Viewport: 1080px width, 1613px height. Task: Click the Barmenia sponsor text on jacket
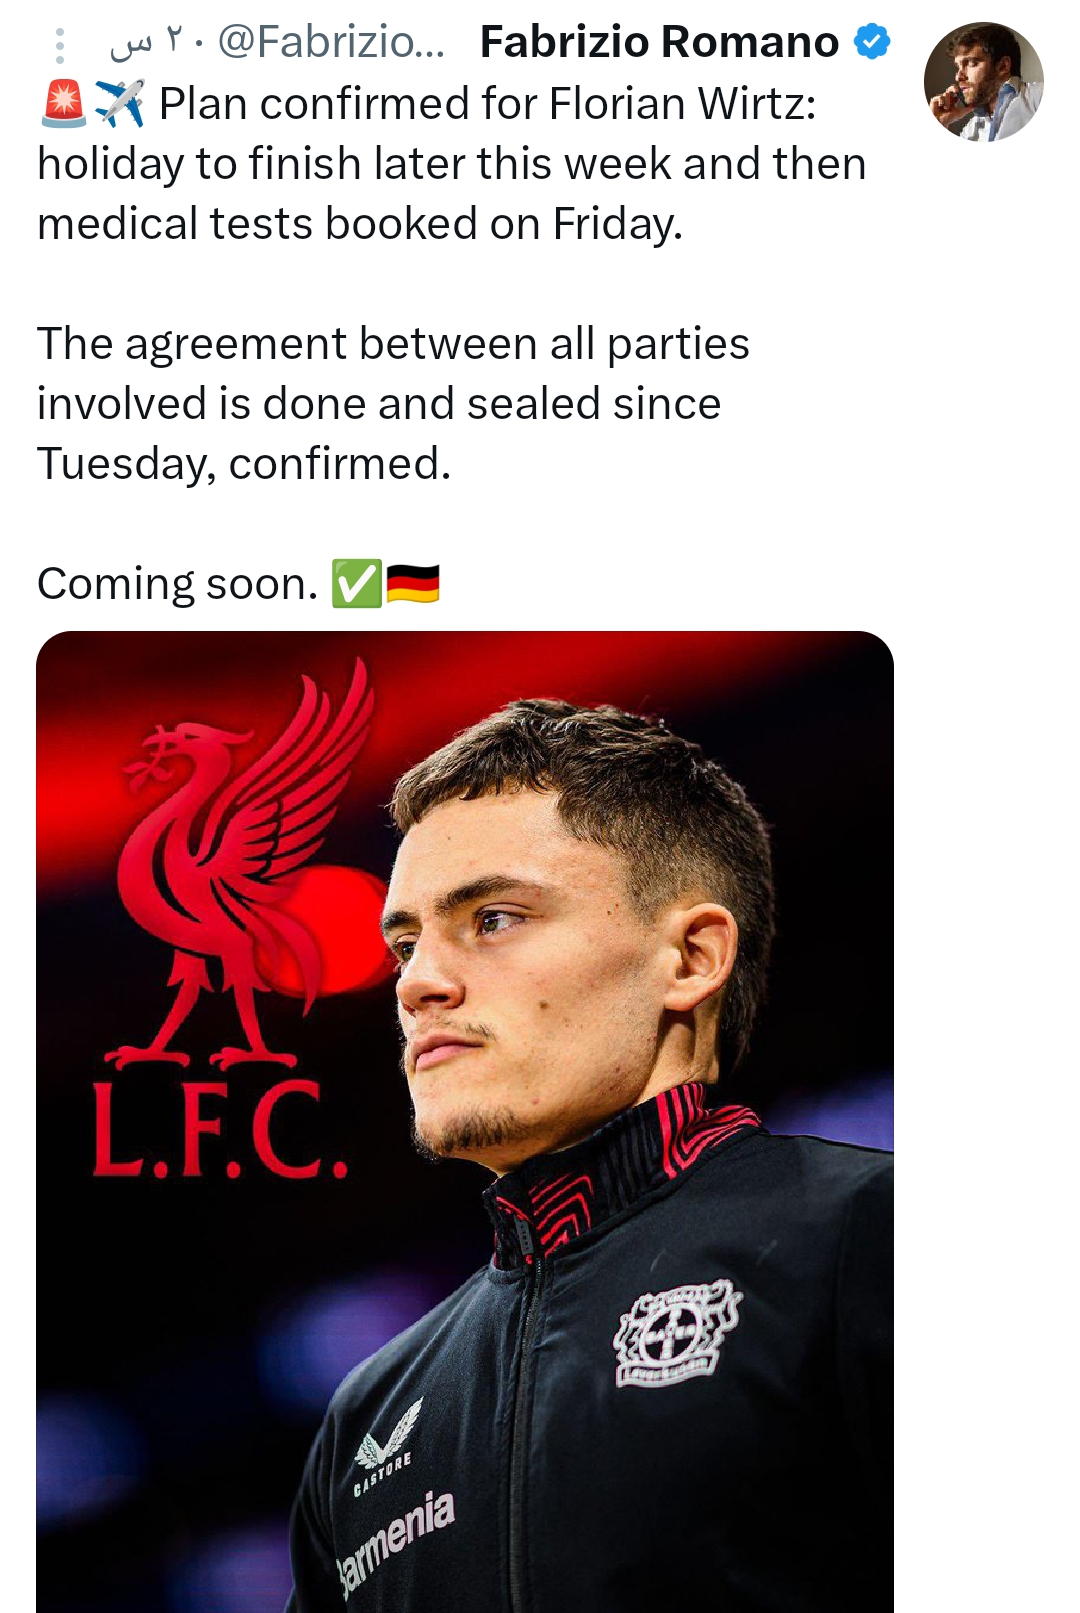click(397, 1540)
